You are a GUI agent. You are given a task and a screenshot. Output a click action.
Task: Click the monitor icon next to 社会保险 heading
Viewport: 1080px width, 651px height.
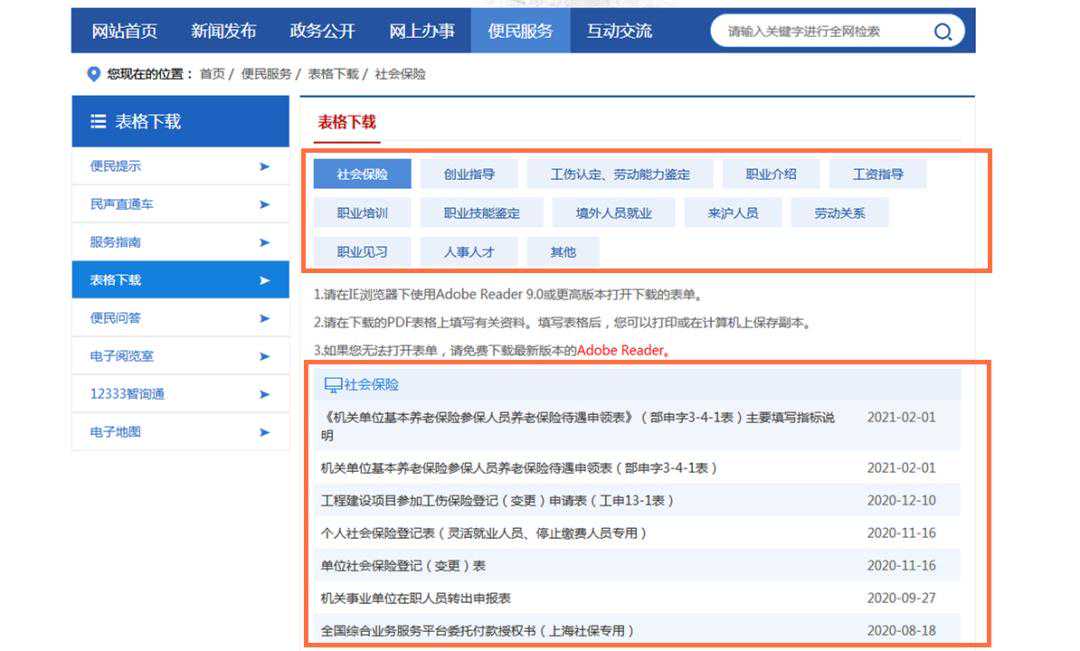[332, 385]
